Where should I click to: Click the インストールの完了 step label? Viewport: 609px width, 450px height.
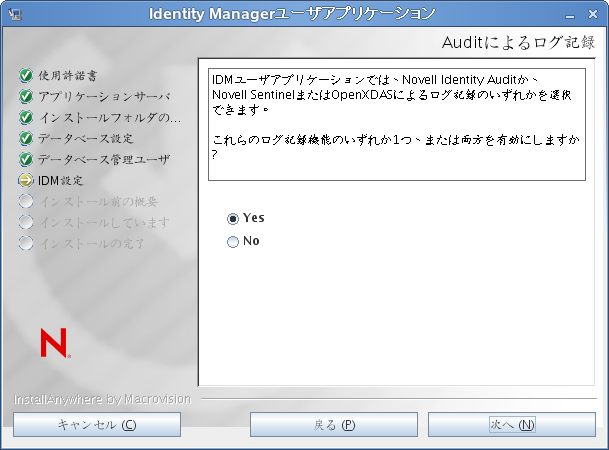tap(92, 243)
